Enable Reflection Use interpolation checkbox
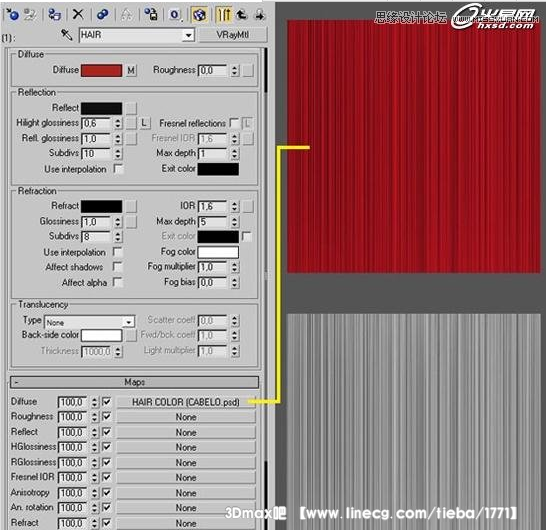Image resolution: width=546 pixels, height=530 pixels. tap(118, 169)
